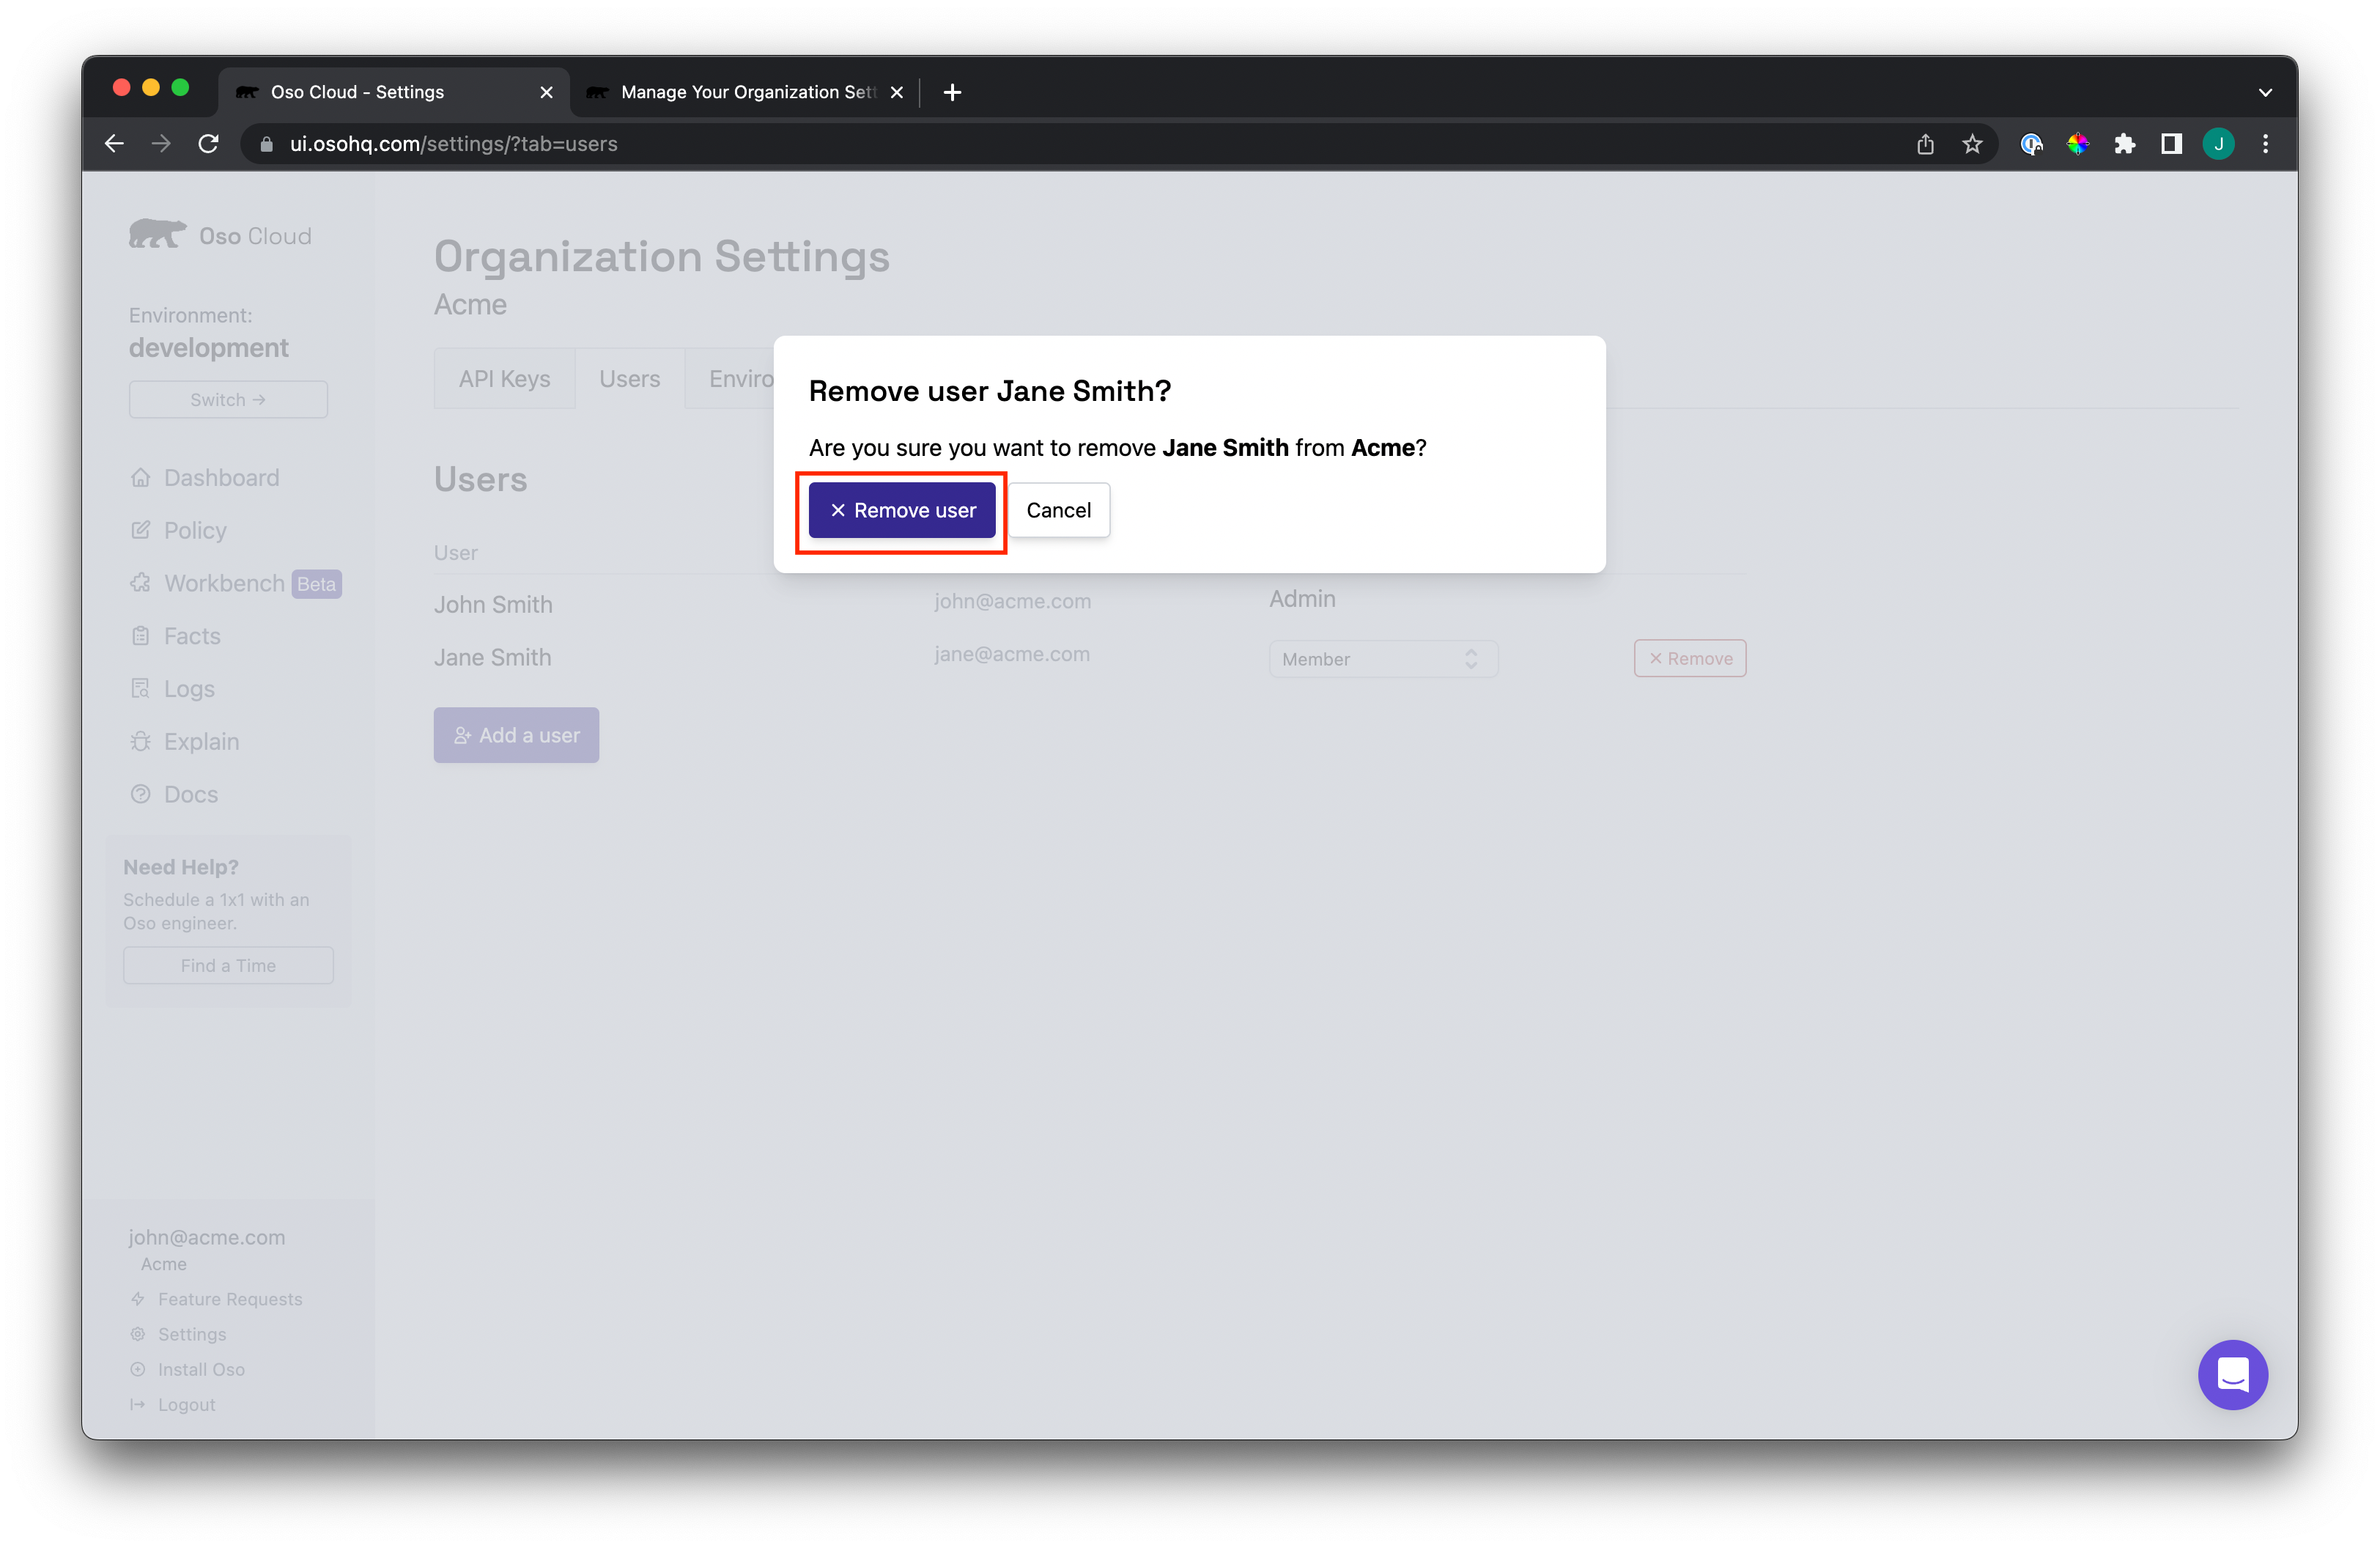This screenshot has height=1548, width=2380.
Task: Expand the Member role dropdown
Action: pos(1382,659)
